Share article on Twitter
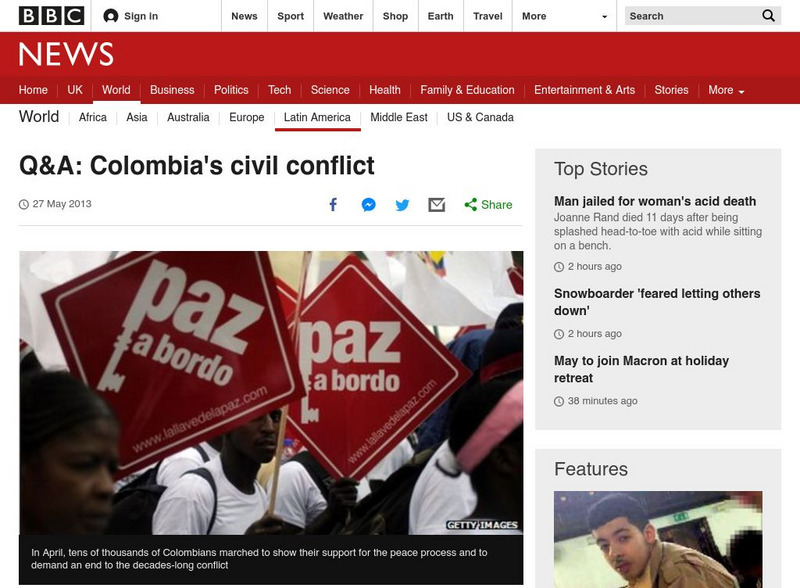The width and height of the screenshot is (800, 588). coord(402,205)
